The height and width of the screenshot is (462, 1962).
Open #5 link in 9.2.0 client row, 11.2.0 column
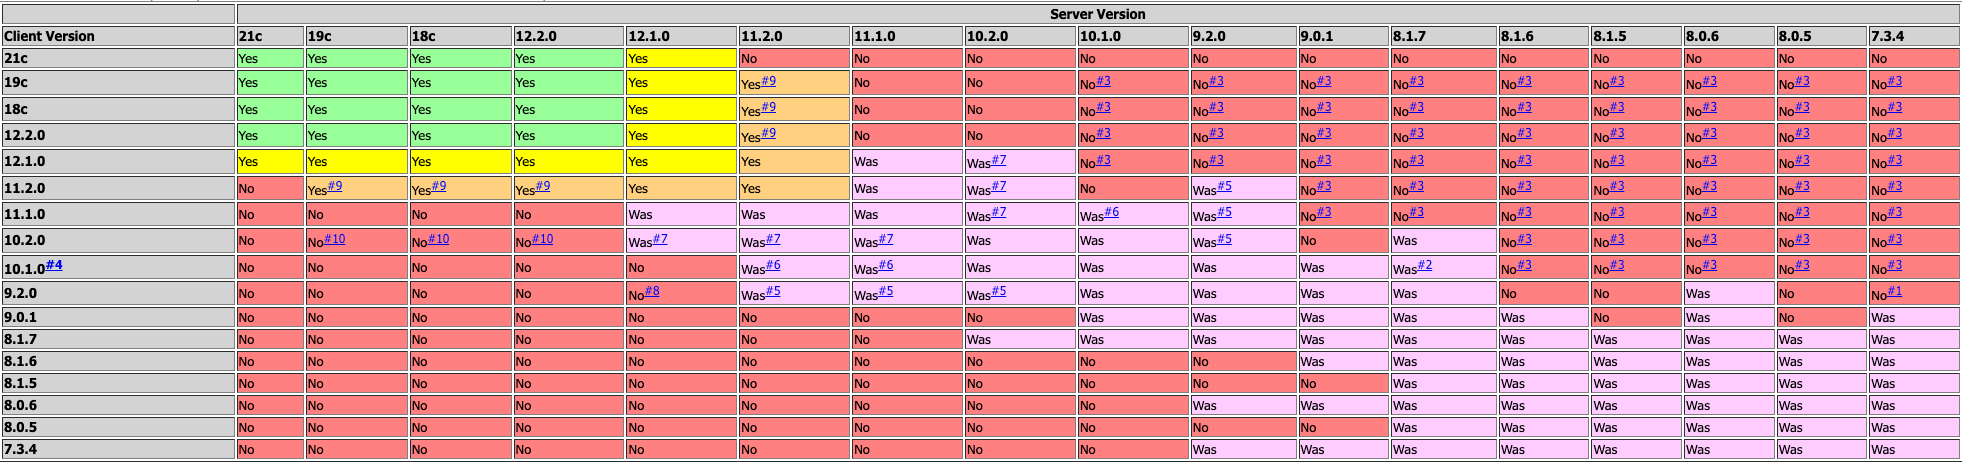click(x=773, y=291)
